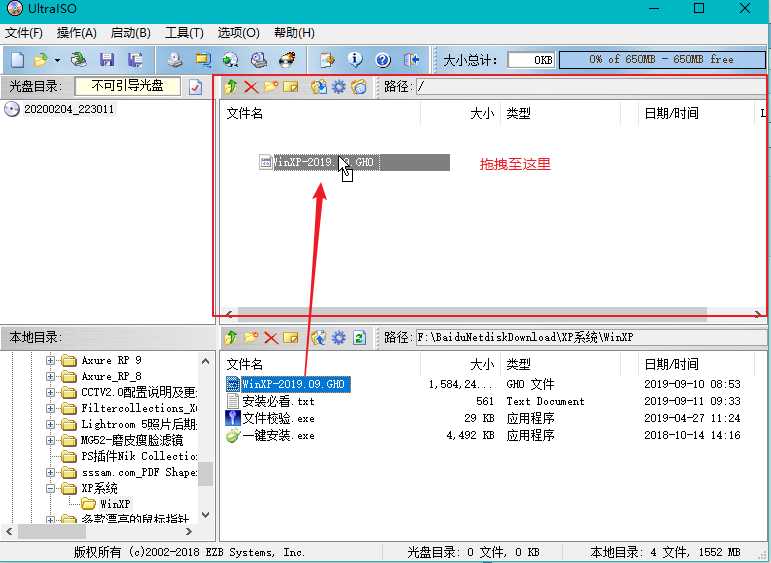Screen dimensions: 771x563
Task: Click the last icon in the disc image toolbar
Action: (359, 87)
